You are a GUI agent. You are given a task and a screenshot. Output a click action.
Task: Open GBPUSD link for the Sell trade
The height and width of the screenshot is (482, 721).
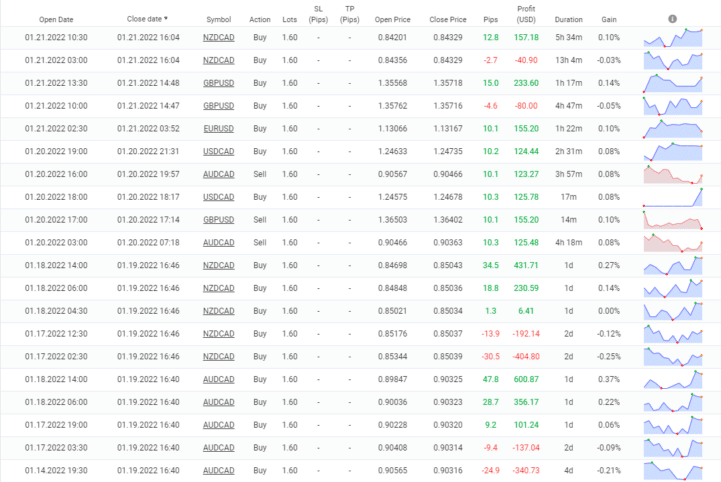click(218, 219)
